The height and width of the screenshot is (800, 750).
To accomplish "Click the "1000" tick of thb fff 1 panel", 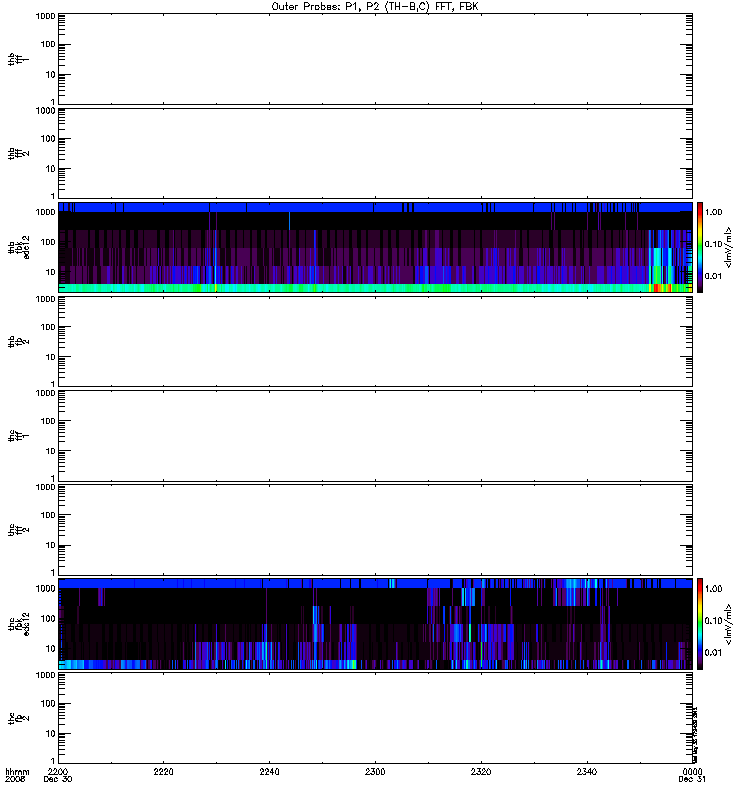I will (45, 16).
